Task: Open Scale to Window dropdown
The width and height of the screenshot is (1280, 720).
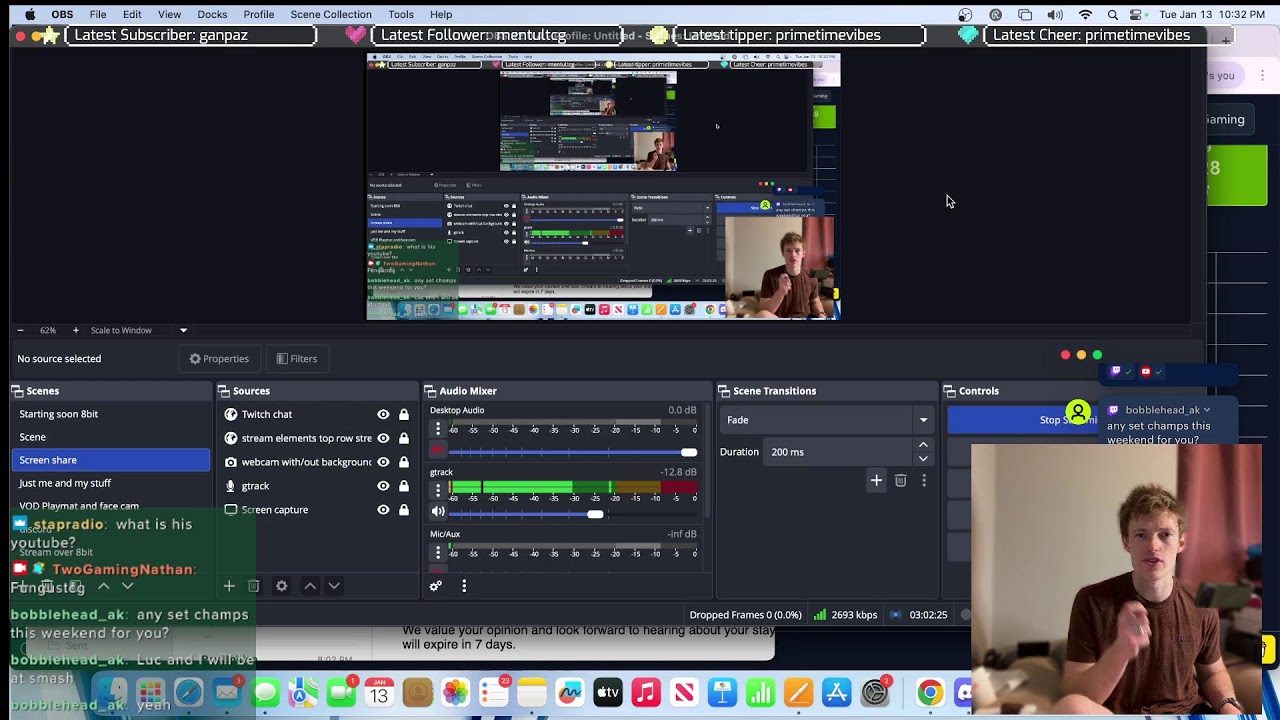Action: pos(139,330)
